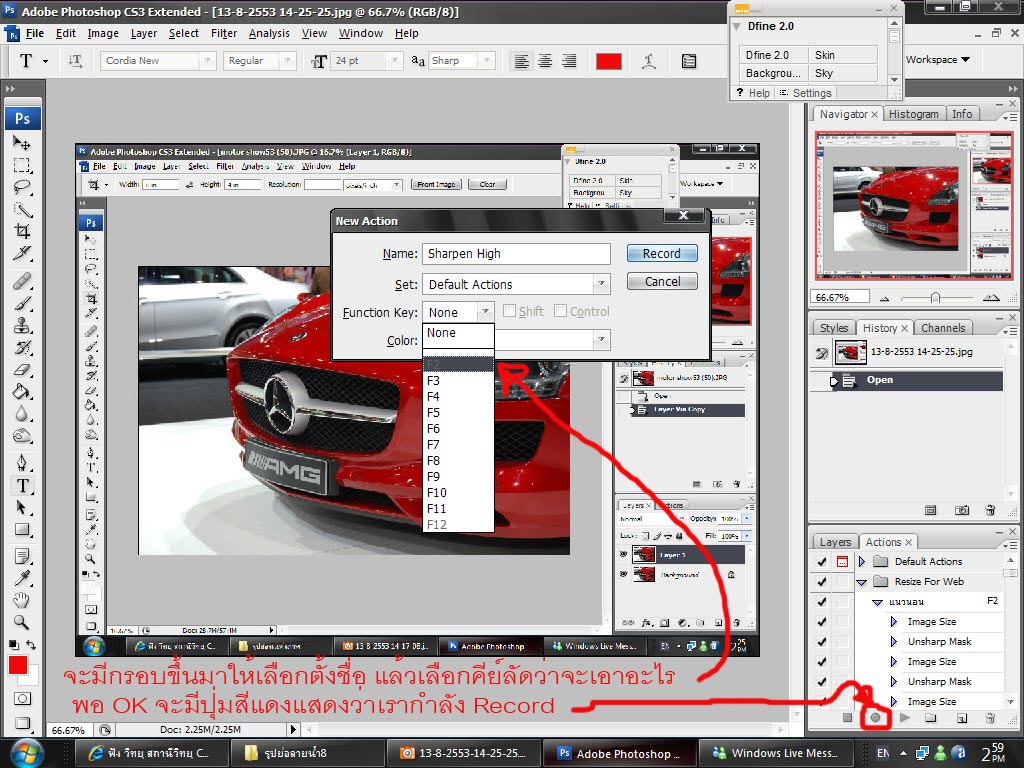Select the Crop tool in toolbox
The image size is (1024, 768).
pyautogui.click(x=22, y=231)
